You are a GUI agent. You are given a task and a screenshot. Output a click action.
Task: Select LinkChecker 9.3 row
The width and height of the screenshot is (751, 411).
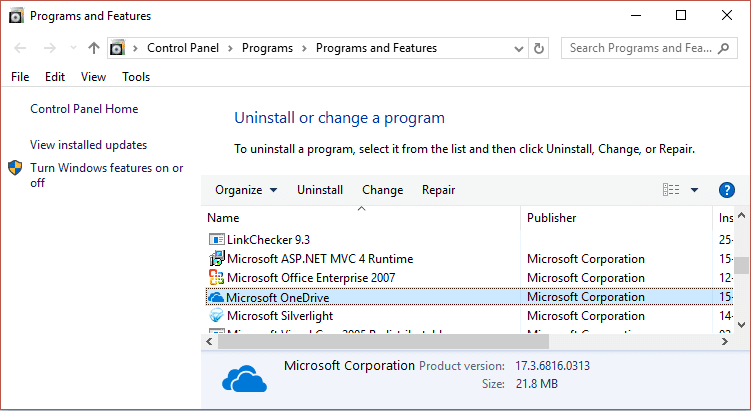click(469, 240)
